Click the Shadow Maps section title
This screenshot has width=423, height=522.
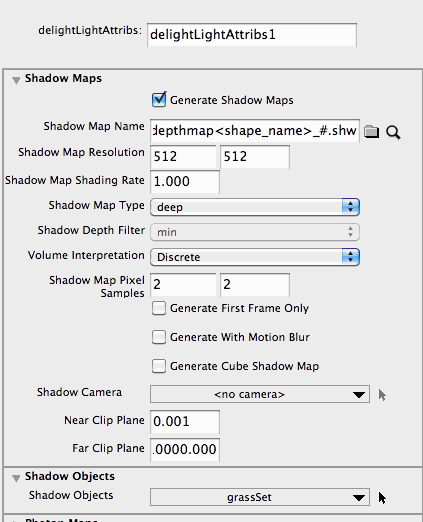point(63,78)
